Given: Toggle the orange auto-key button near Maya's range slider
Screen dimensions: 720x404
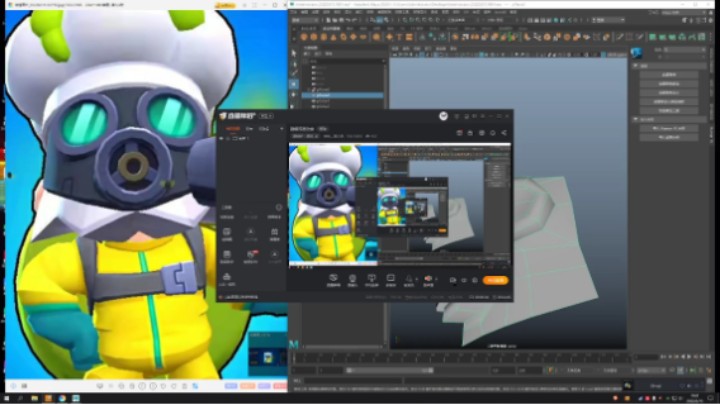Looking at the screenshot, I should [550, 370].
